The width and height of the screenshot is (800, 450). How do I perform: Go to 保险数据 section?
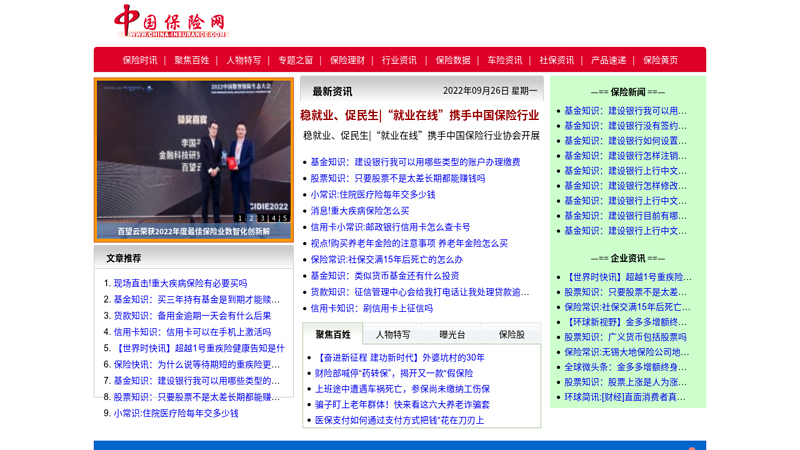tap(453, 60)
